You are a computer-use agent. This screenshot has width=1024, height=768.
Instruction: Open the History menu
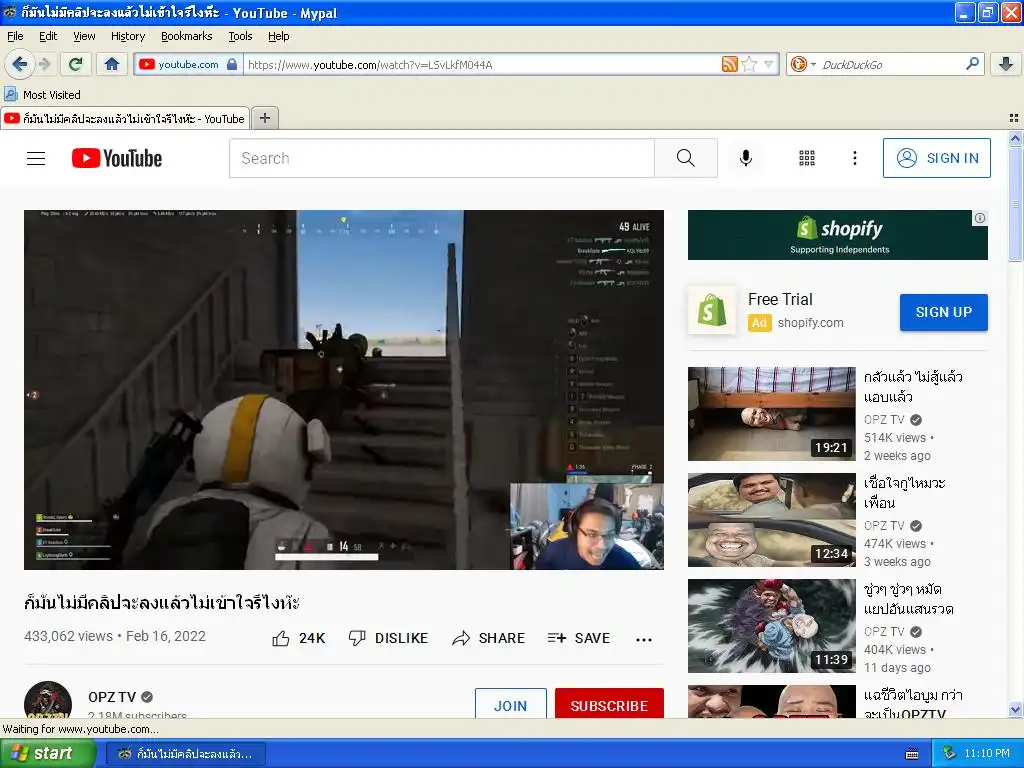[128, 36]
